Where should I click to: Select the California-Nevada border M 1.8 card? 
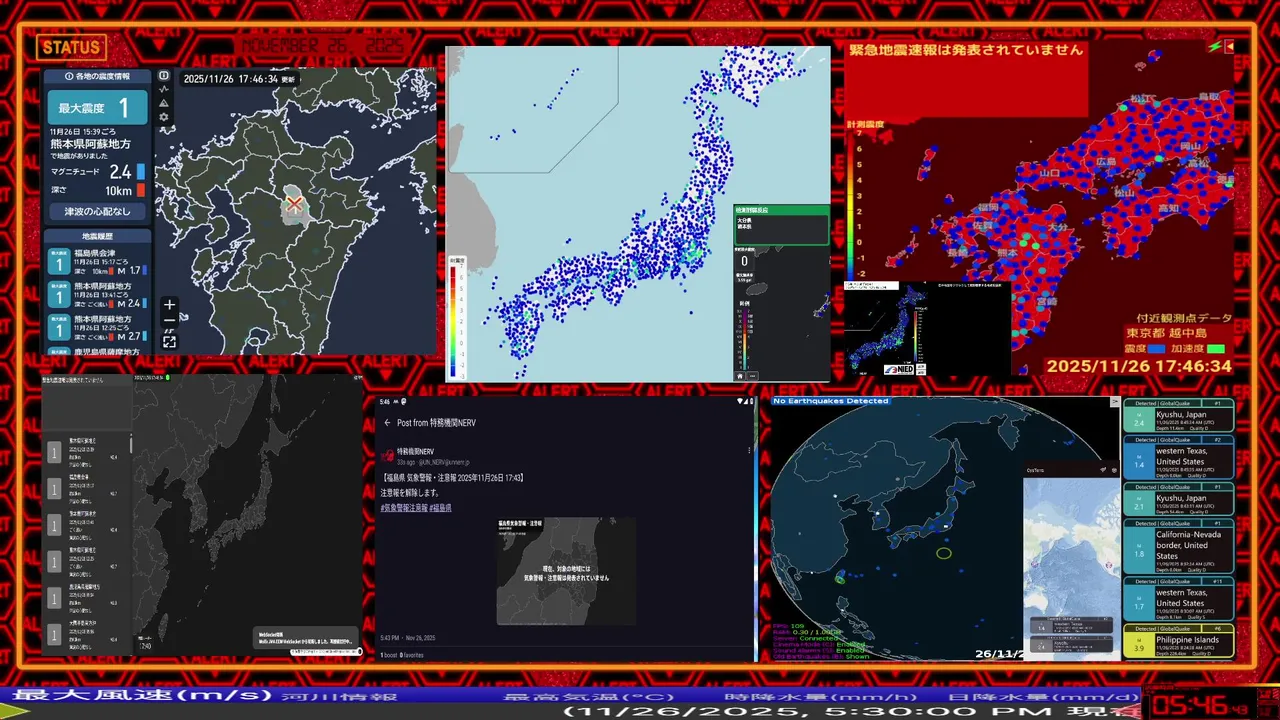pyautogui.click(x=1178, y=546)
